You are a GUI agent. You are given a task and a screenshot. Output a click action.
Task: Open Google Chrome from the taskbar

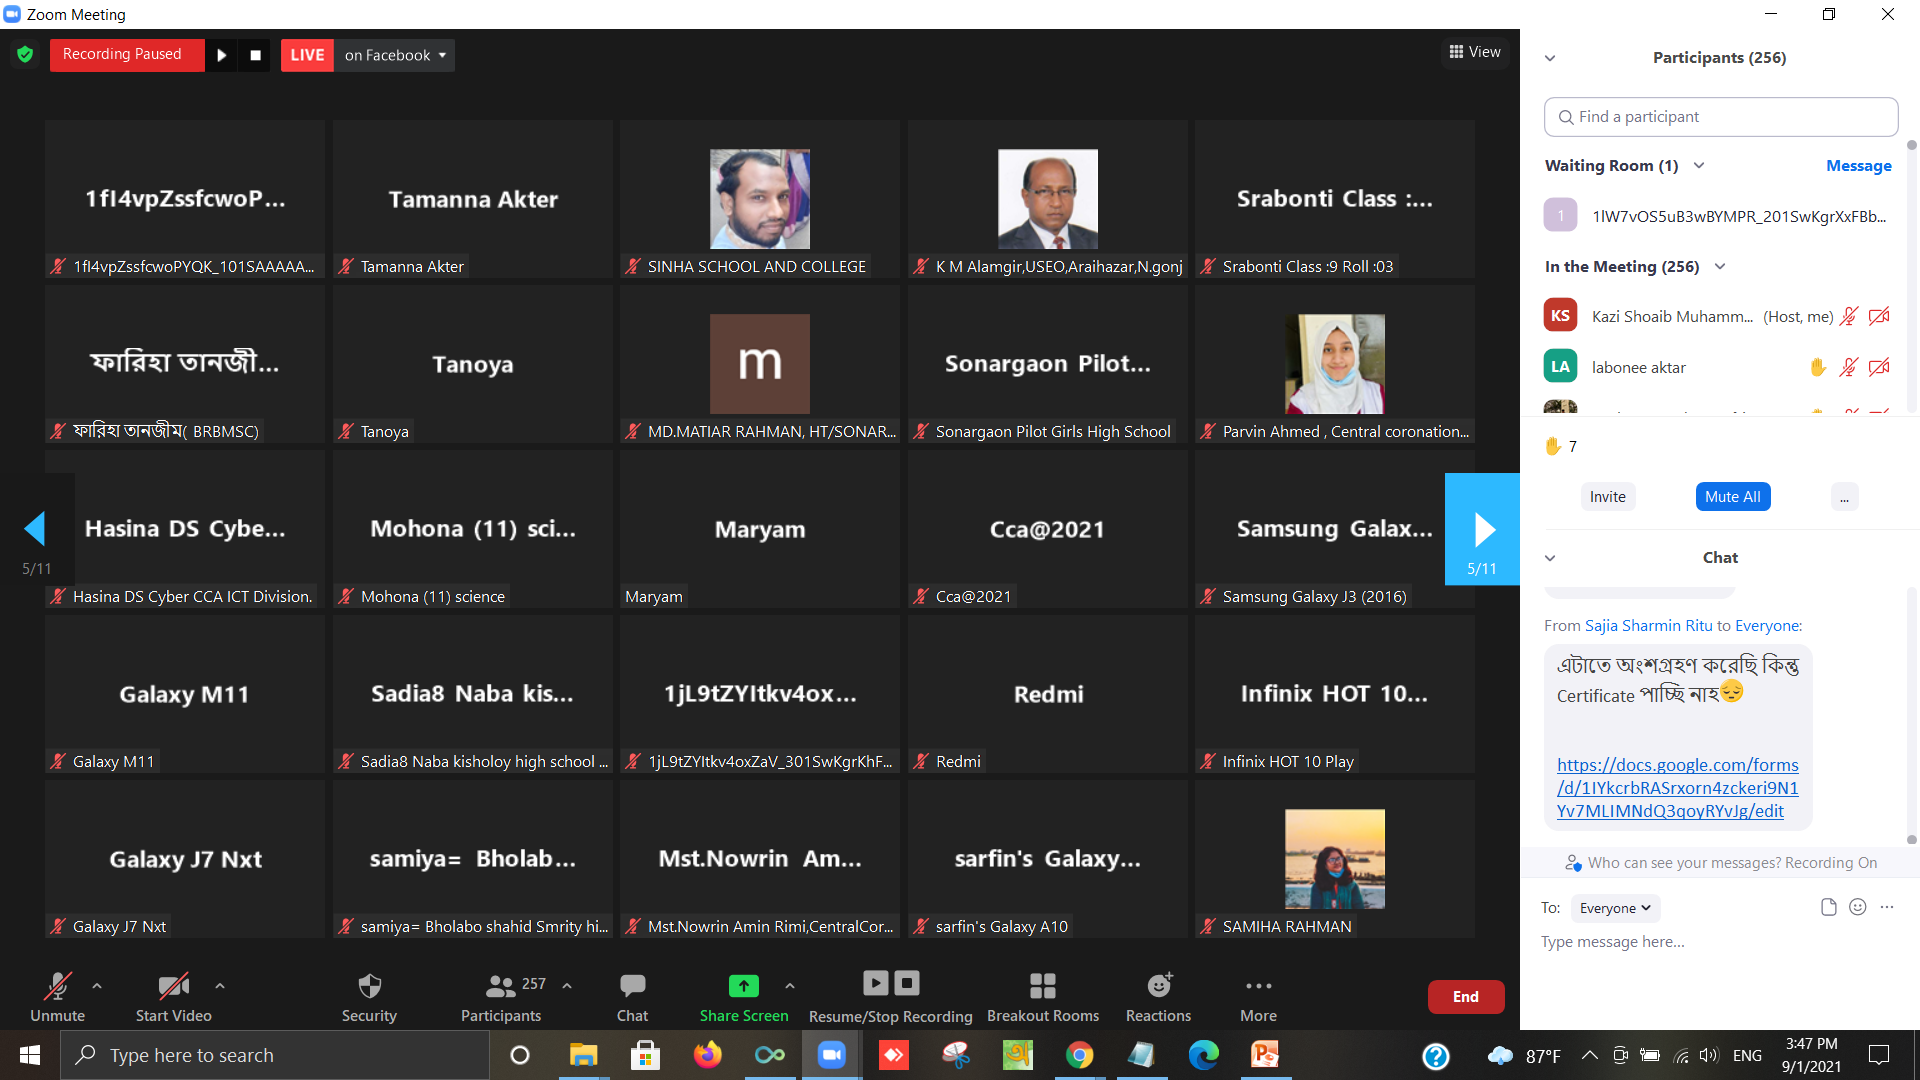(1079, 1055)
